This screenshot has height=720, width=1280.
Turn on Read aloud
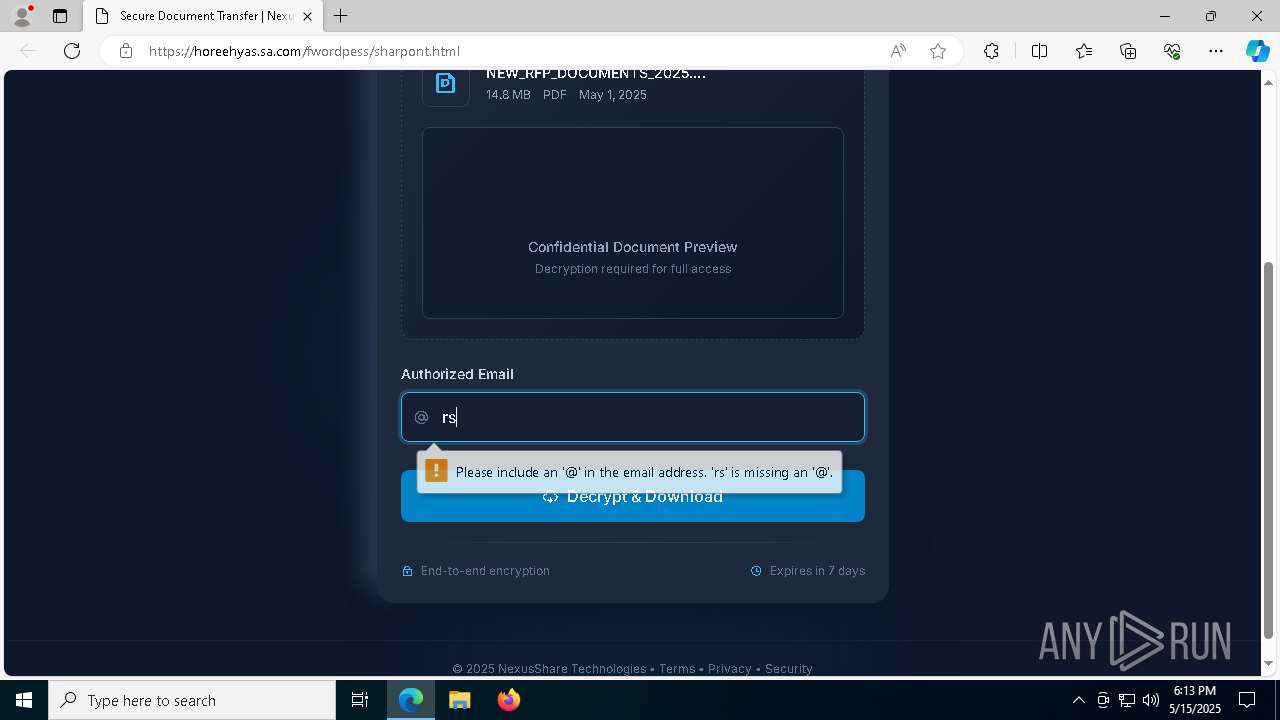pyautogui.click(x=898, y=51)
